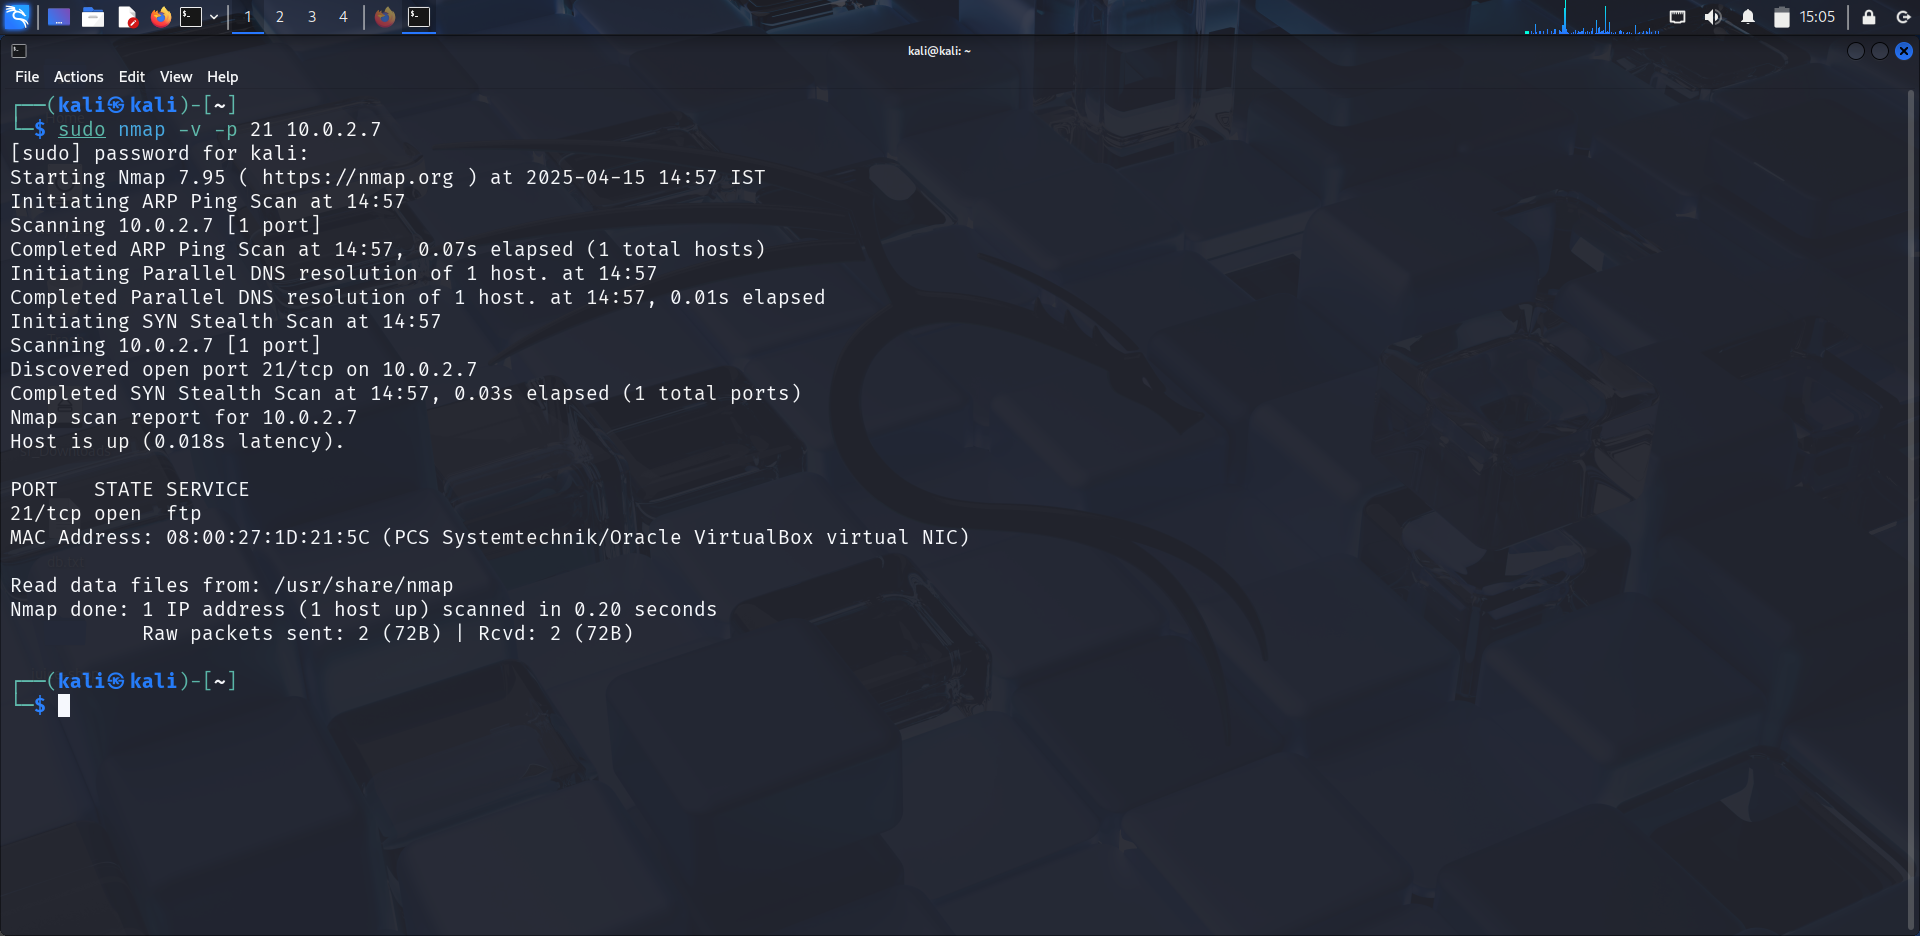This screenshot has width=1920, height=936.
Task: Click the '[sudo] password for kali:' line
Action: click(160, 154)
